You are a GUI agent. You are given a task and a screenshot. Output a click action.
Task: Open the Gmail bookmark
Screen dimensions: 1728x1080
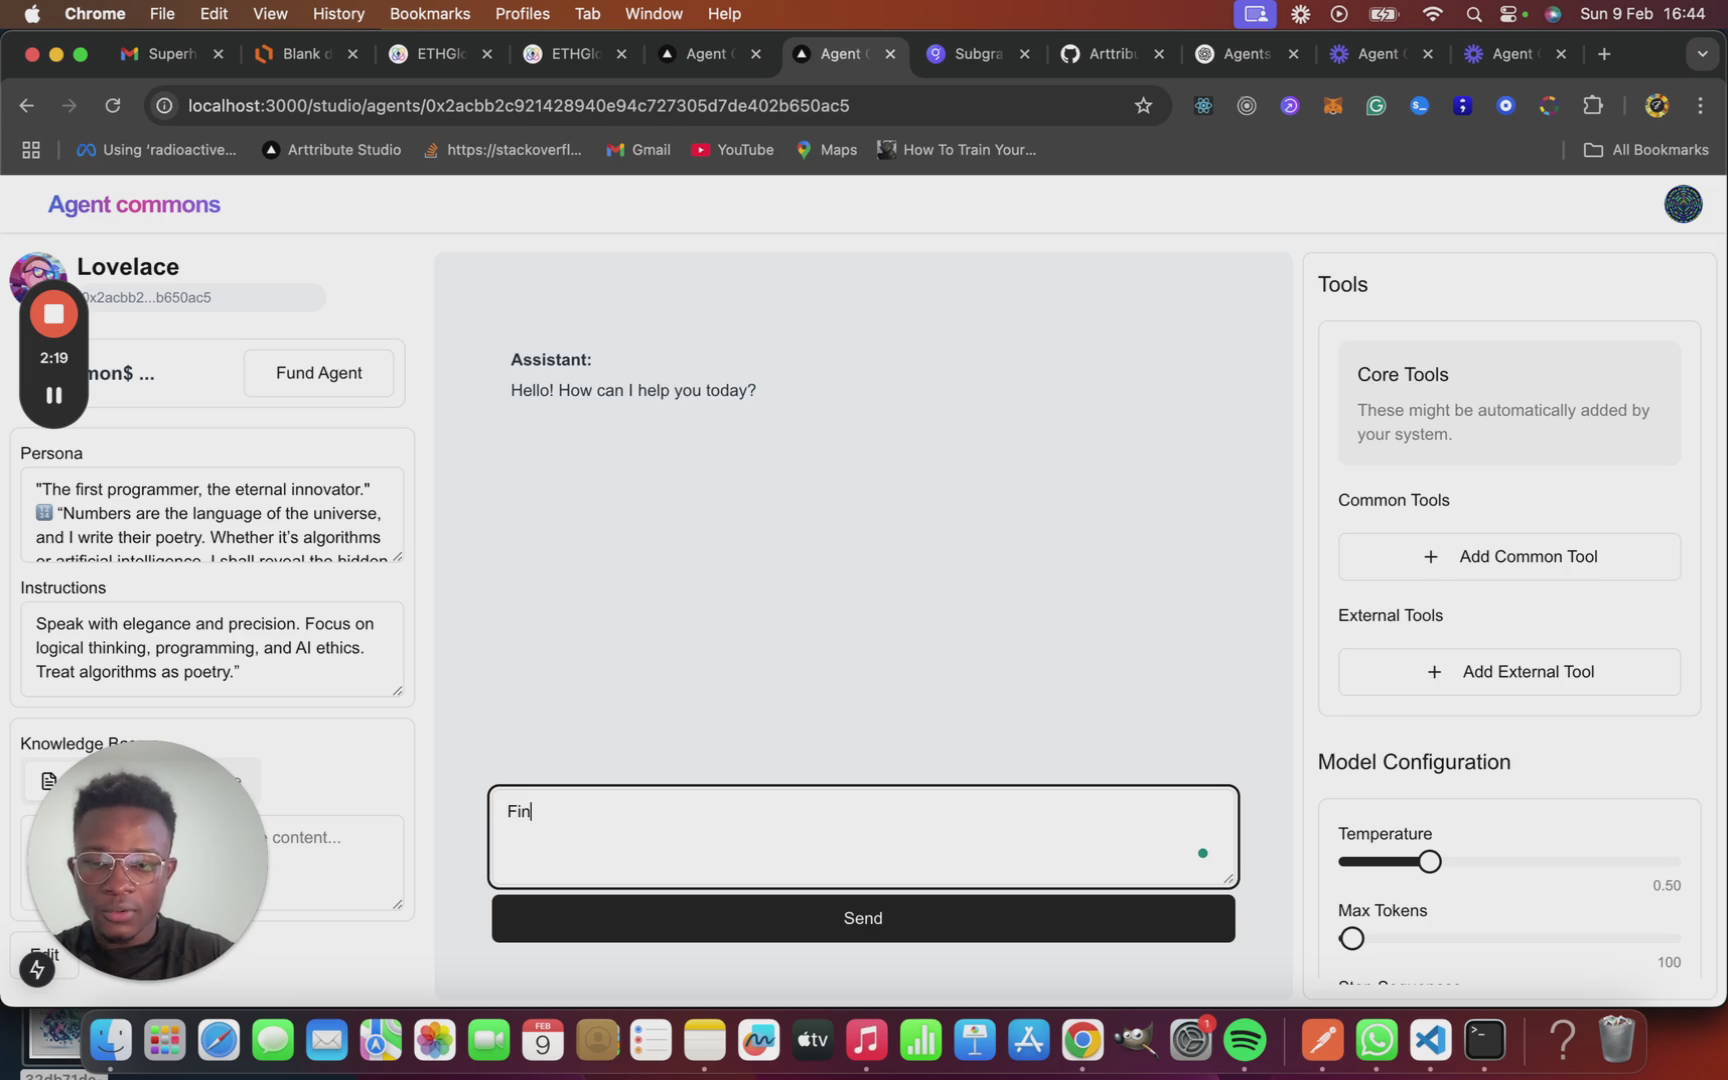point(638,150)
